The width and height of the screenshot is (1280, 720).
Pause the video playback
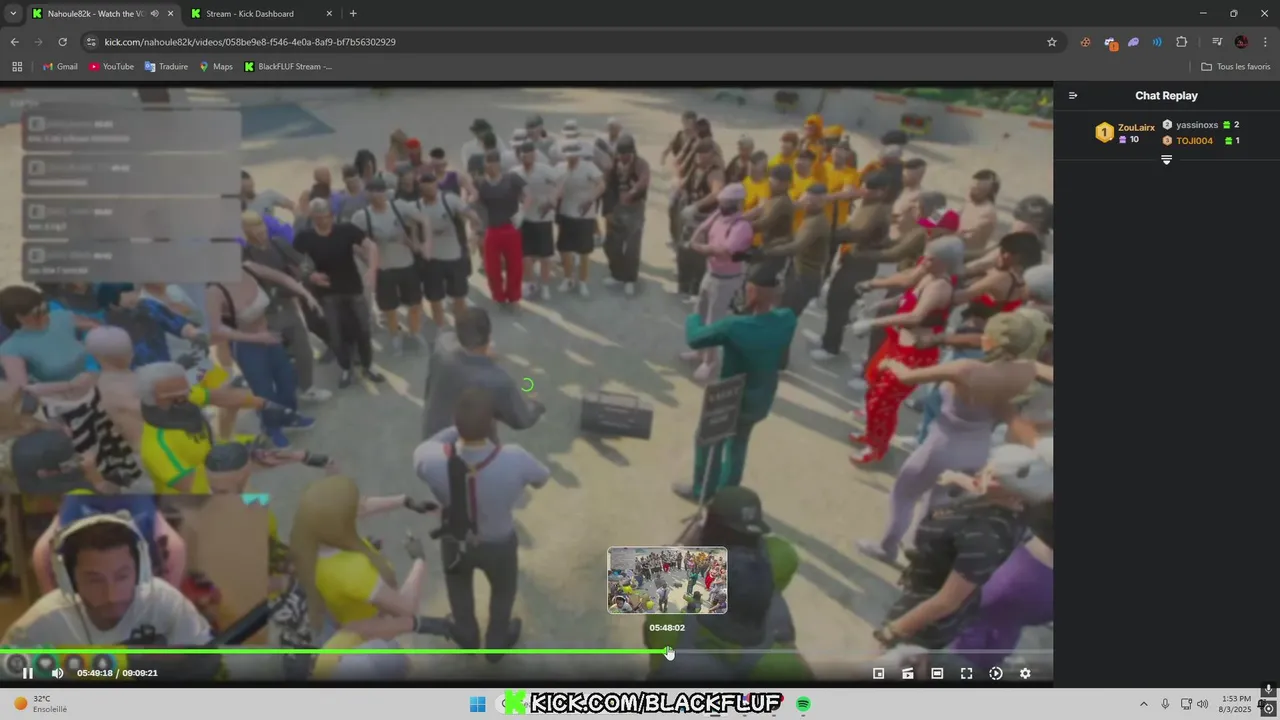pyautogui.click(x=28, y=673)
